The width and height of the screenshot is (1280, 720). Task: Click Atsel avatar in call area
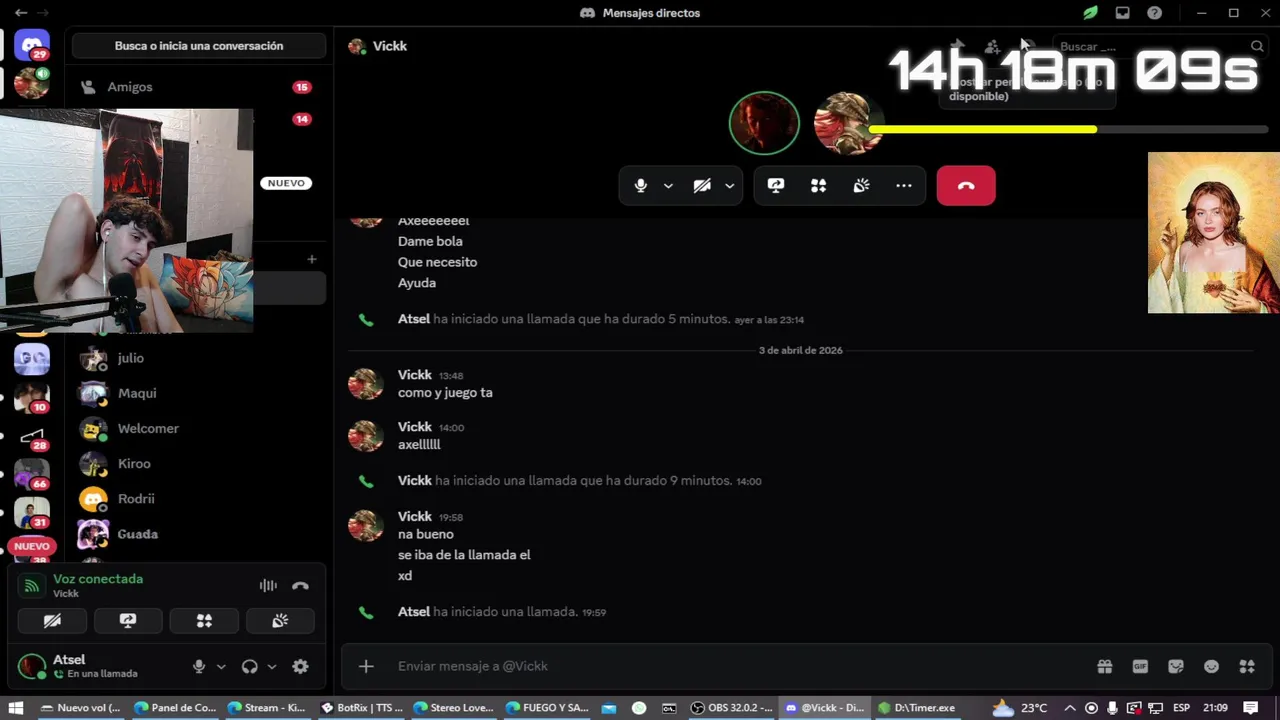tap(764, 123)
